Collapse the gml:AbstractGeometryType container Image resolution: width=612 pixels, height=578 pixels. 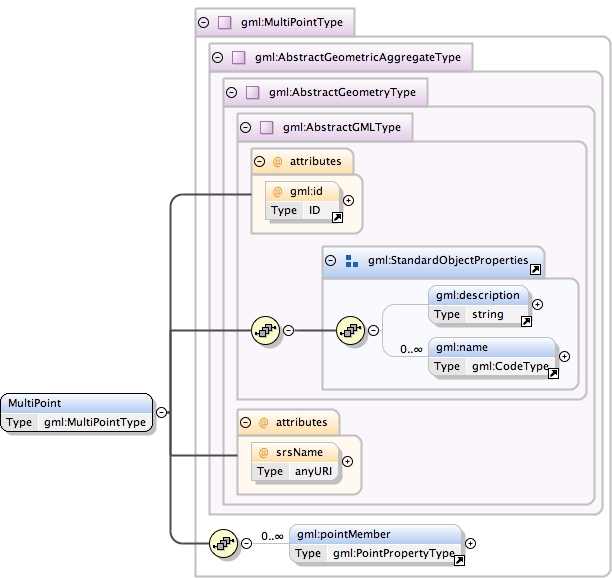pos(231,92)
